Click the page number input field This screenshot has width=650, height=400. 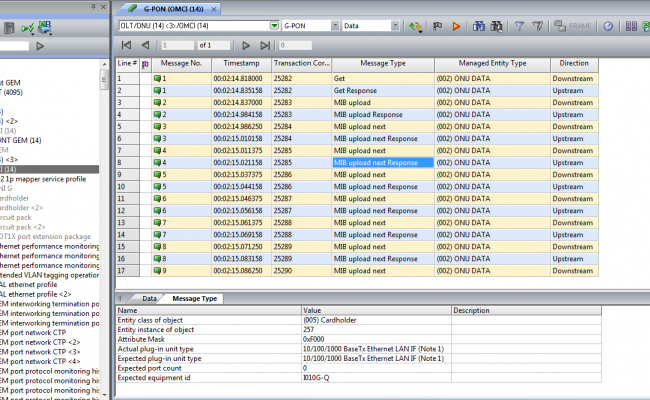[x=177, y=45]
